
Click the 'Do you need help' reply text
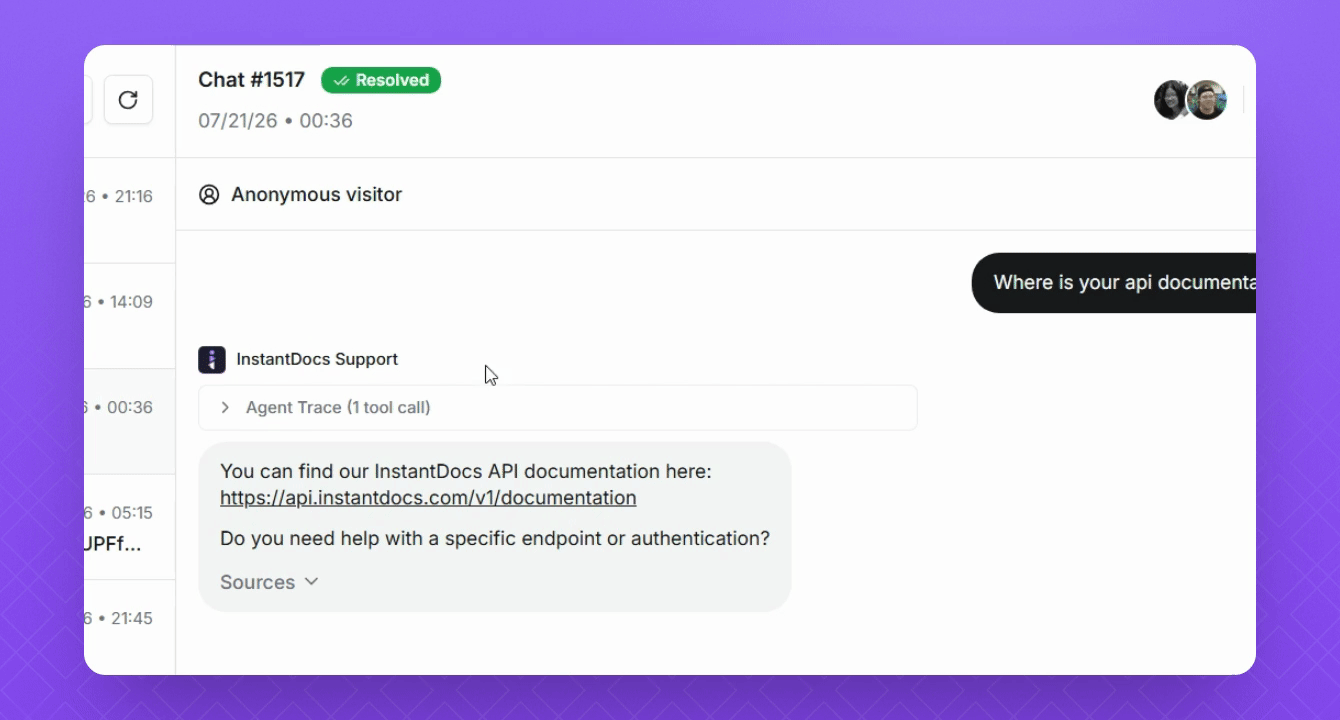pyautogui.click(x=495, y=539)
